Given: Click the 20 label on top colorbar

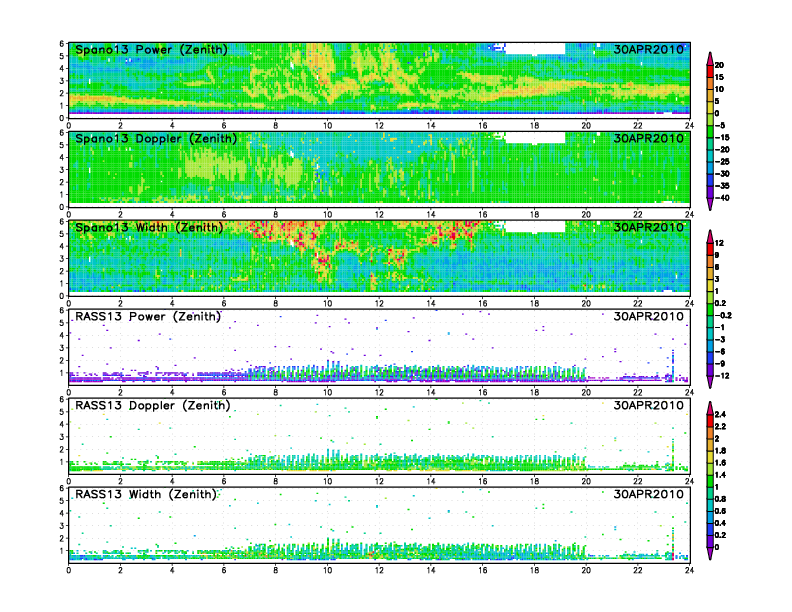Looking at the screenshot, I should [719, 65].
